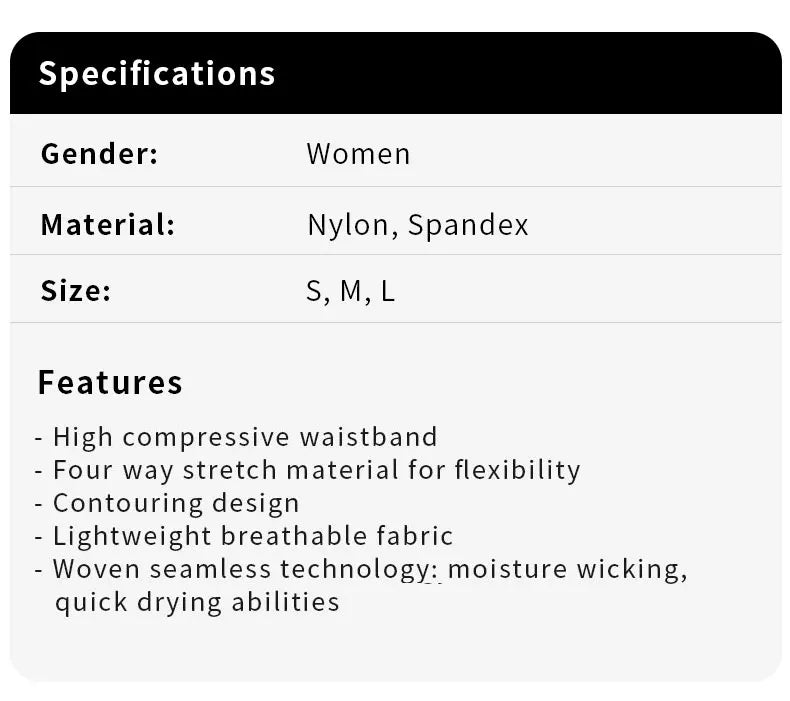Click the Contouring design feature

tap(176, 503)
